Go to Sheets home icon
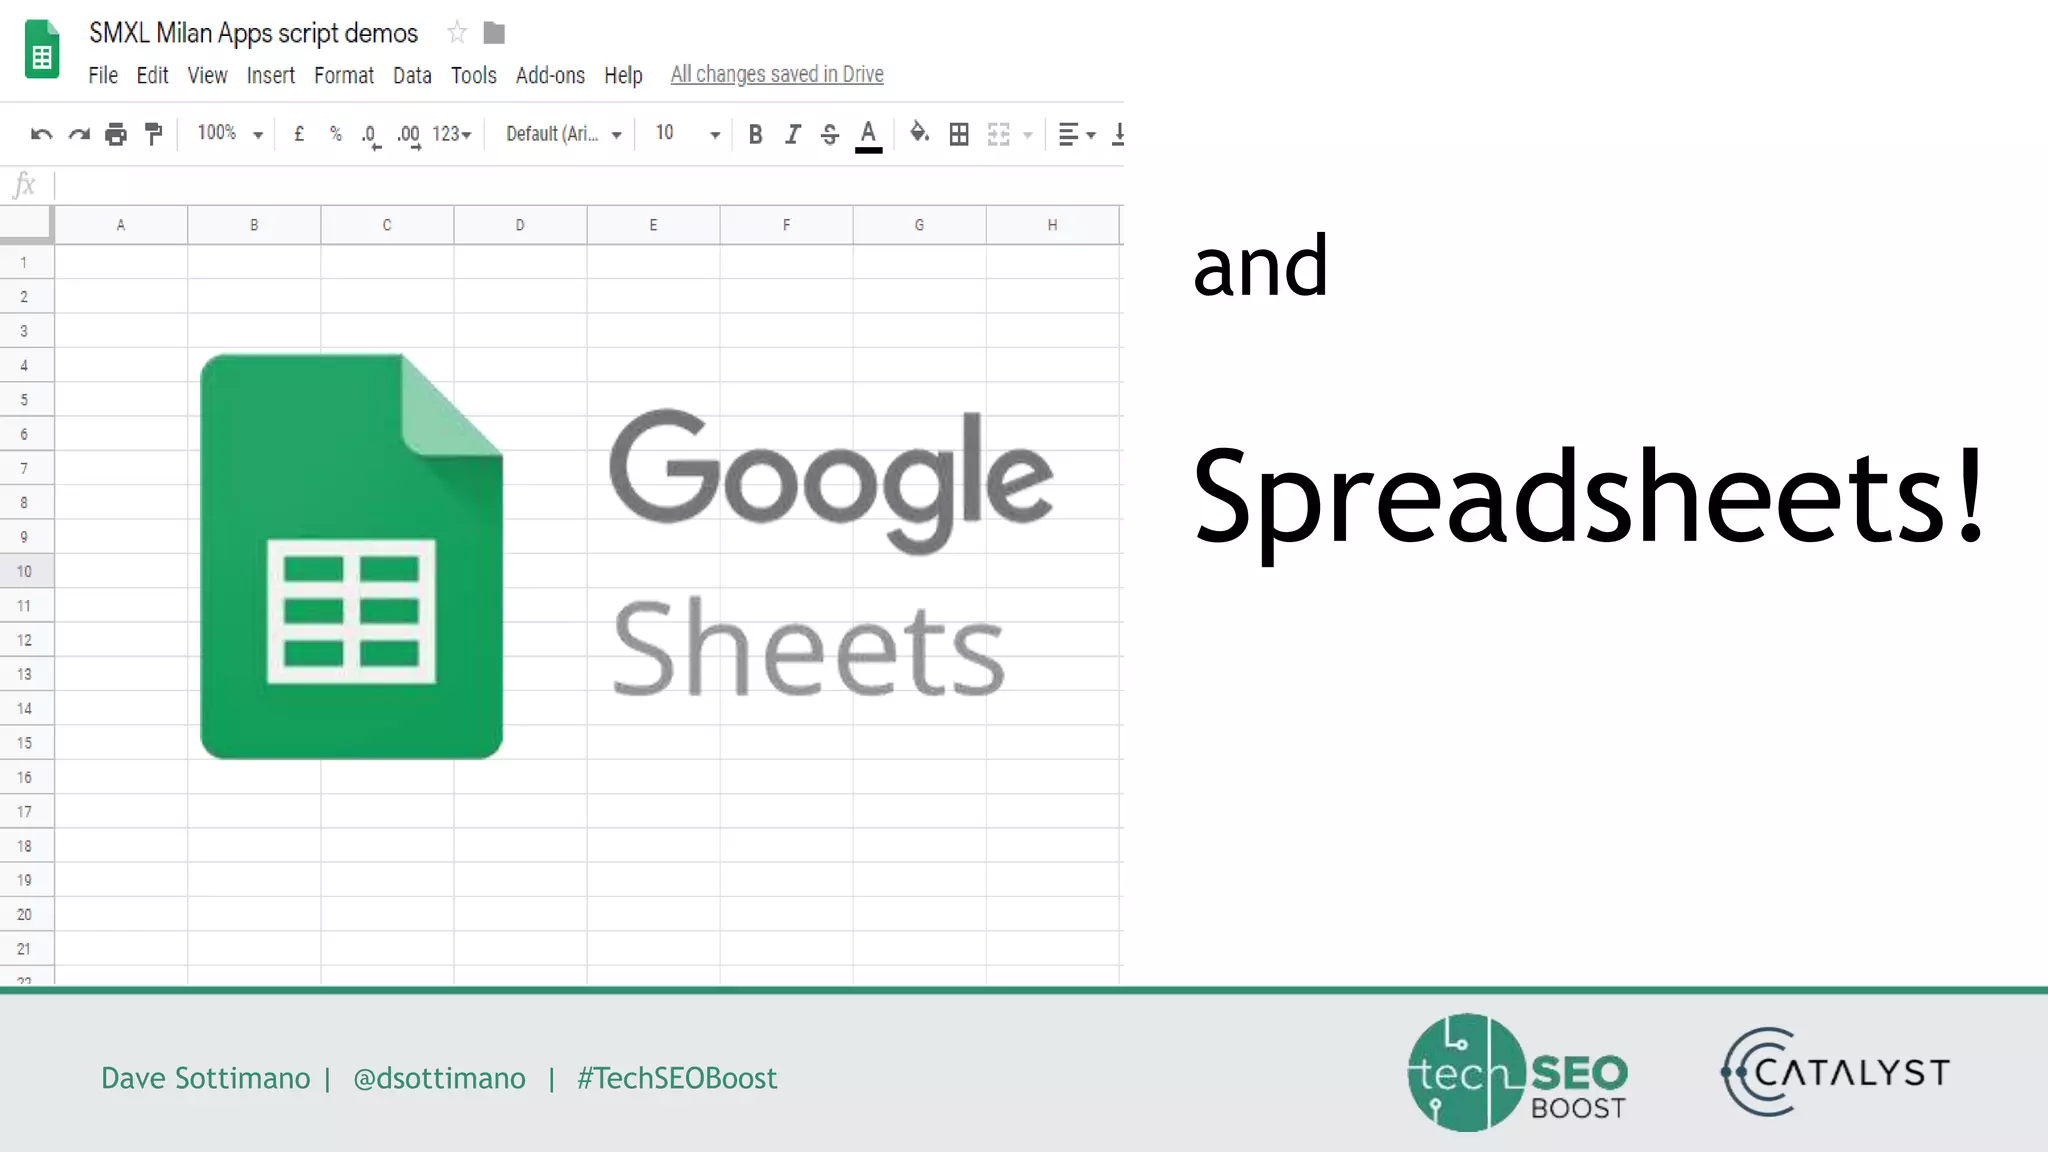This screenshot has width=2048, height=1152. (42, 49)
